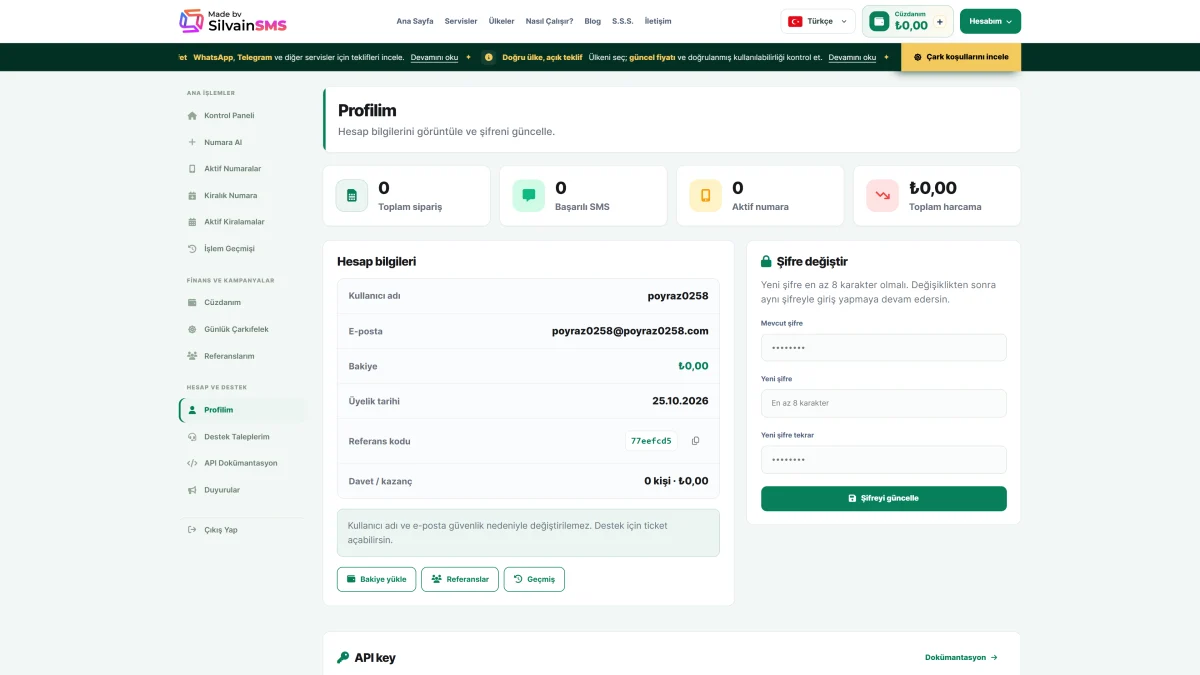Click the plus icon in header wallet
The image size is (1200, 675).
(939, 21)
